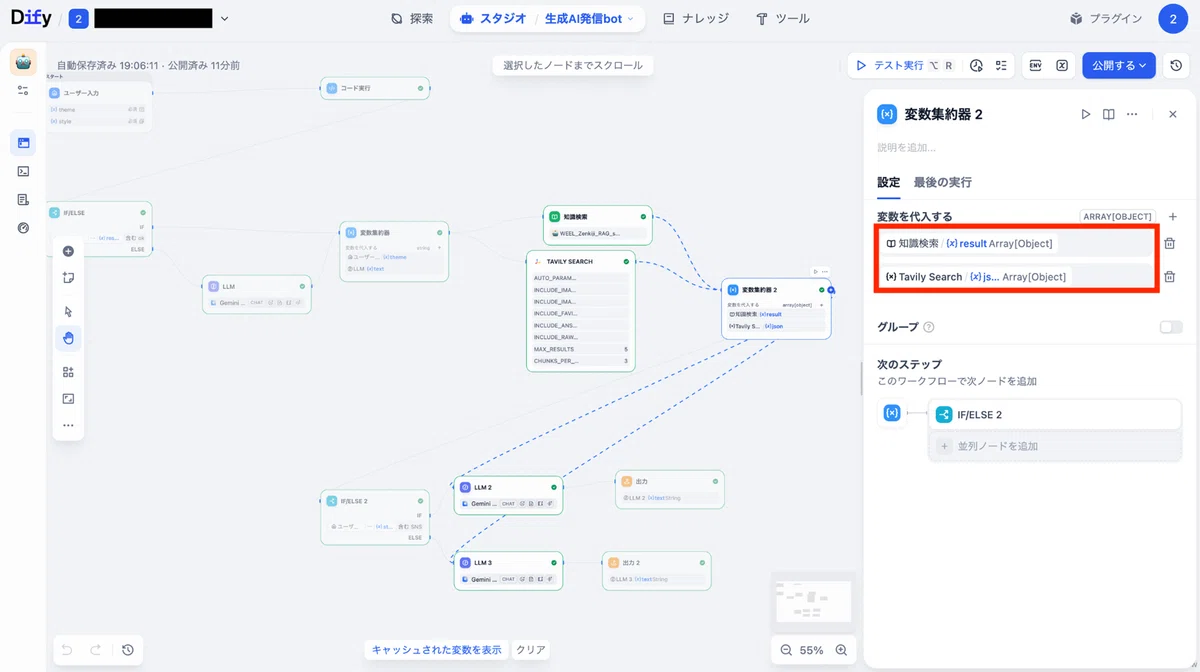The width and height of the screenshot is (1200, 672).
Task: Open more options in canvas toolbox
Action: pyautogui.click(x=68, y=425)
